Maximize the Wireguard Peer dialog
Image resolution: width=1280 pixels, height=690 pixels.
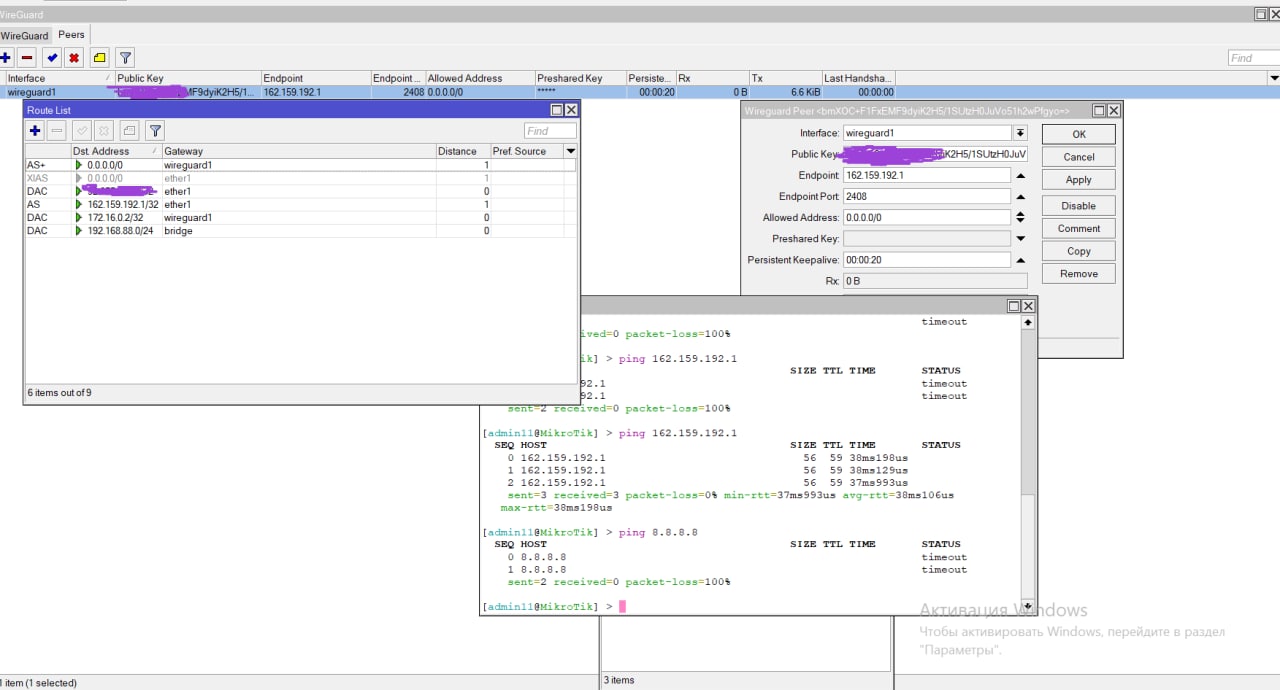click(x=1099, y=111)
